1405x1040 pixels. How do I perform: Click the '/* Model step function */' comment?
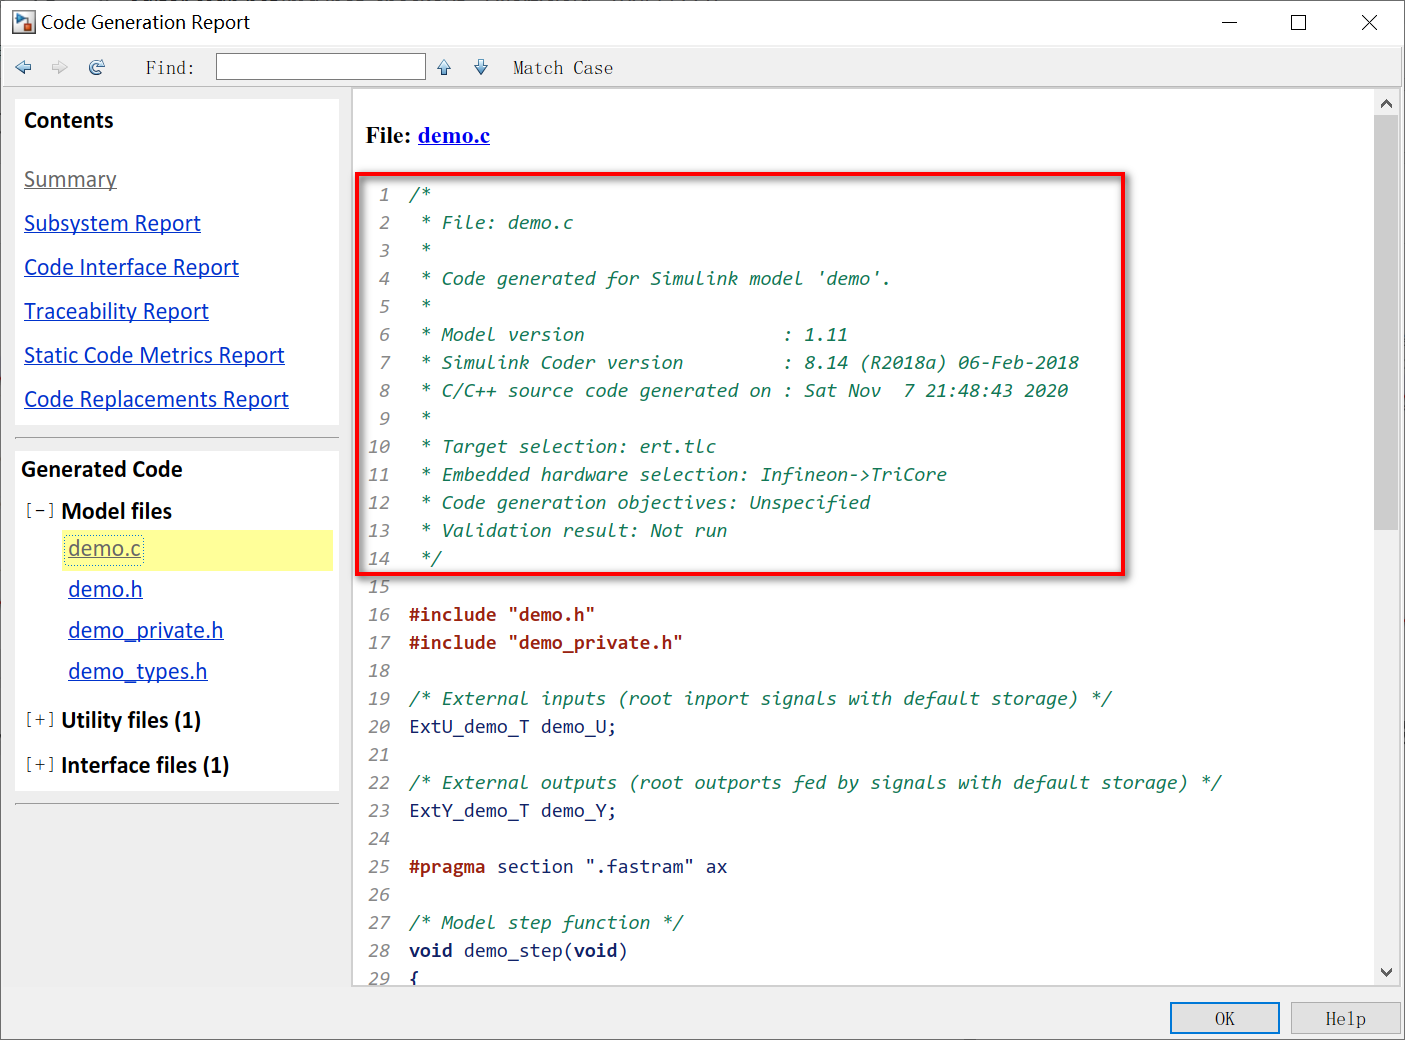546,922
